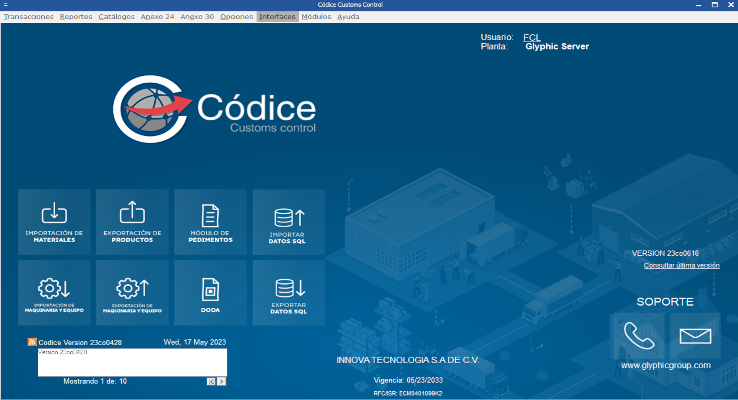Visit the www.glyphicgroup.com link

point(666,365)
